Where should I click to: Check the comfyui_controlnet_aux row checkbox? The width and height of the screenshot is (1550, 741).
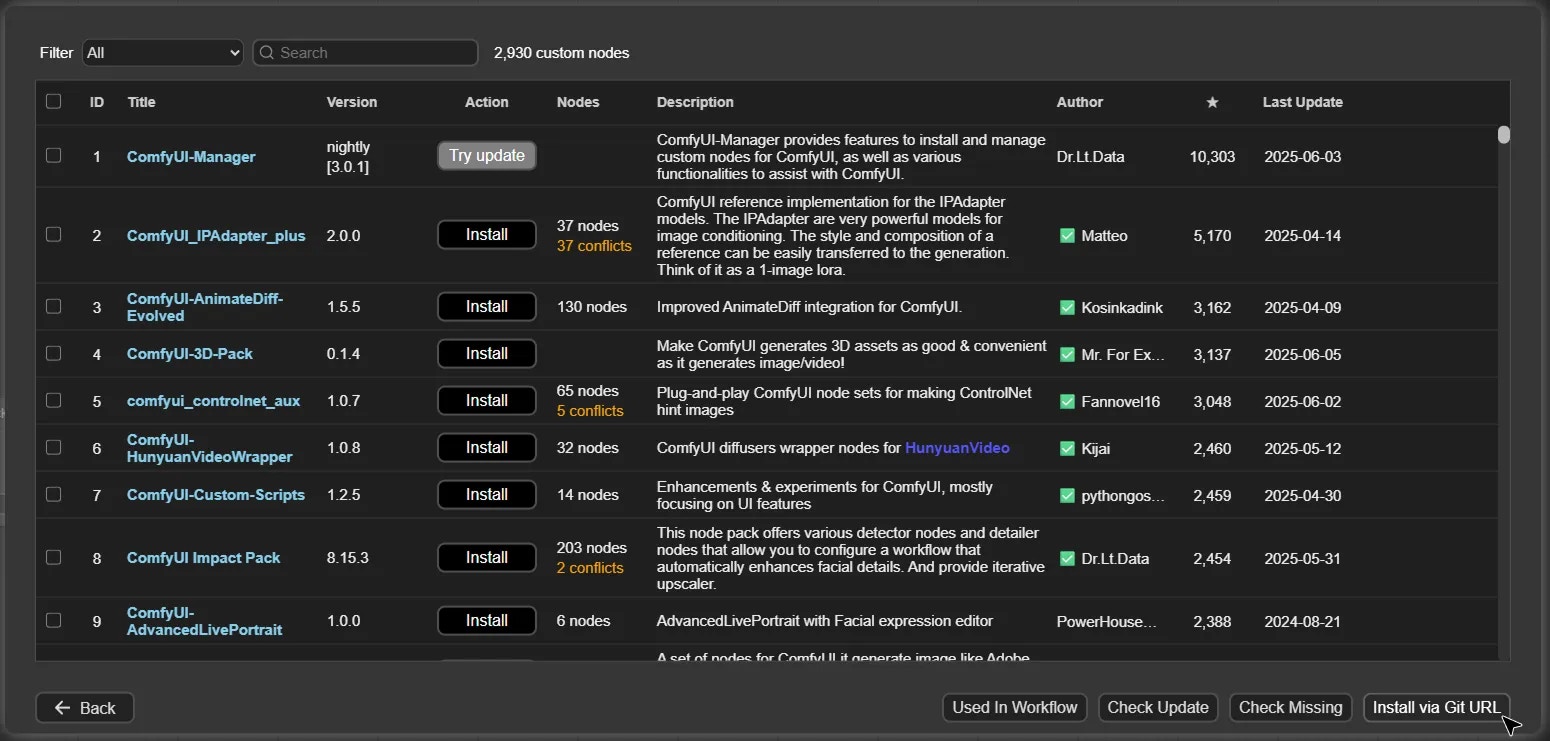tap(54, 400)
